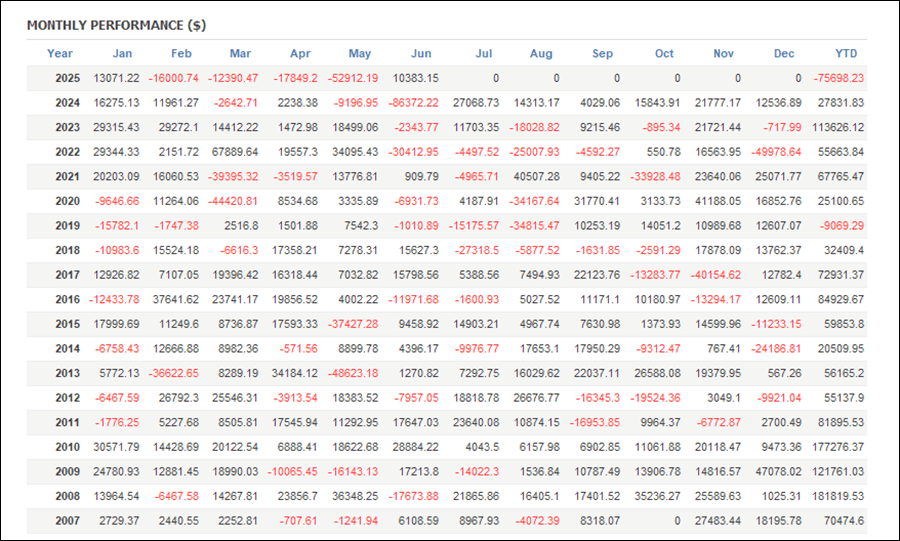
Task: Click 2010 YTD value 177276.37
Action: click(x=838, y=447)
